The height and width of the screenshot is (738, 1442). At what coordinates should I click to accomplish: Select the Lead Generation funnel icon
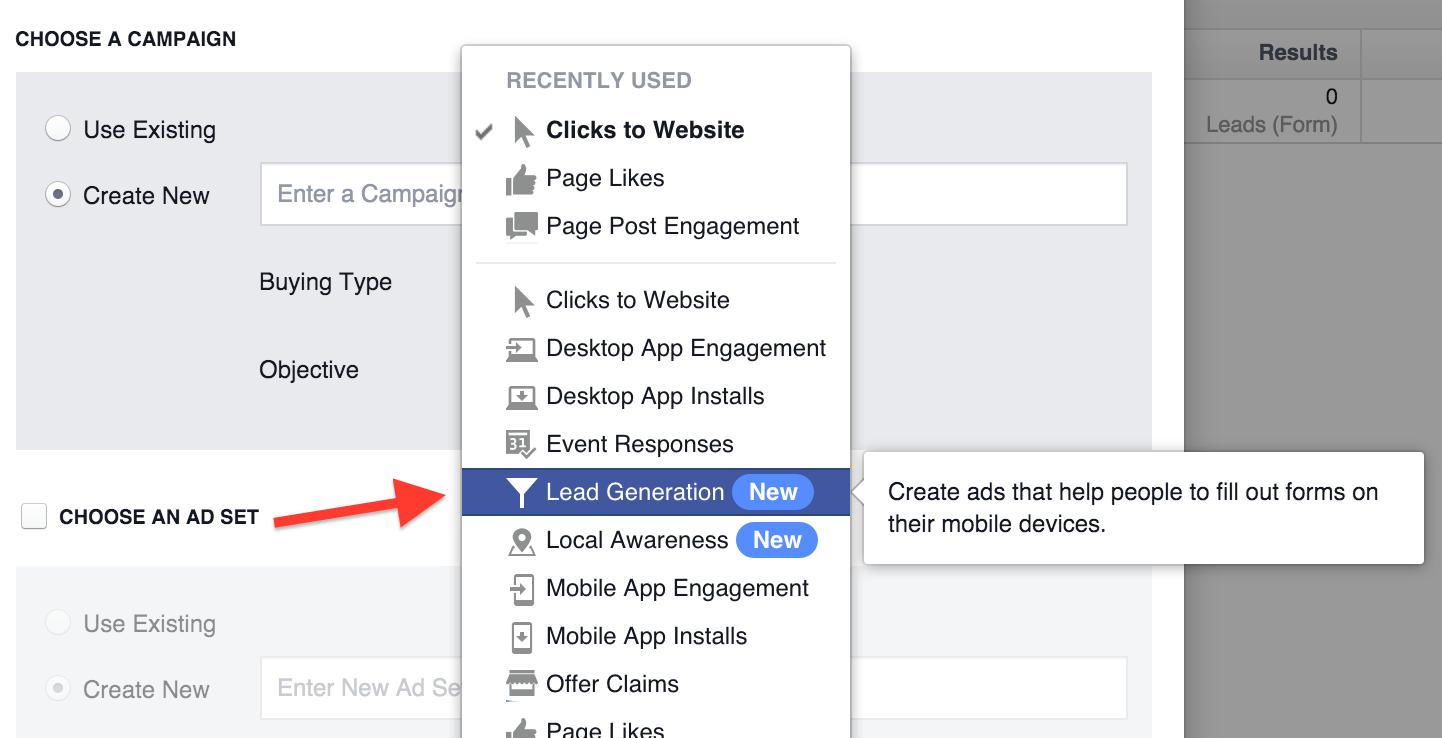[521, 491]
